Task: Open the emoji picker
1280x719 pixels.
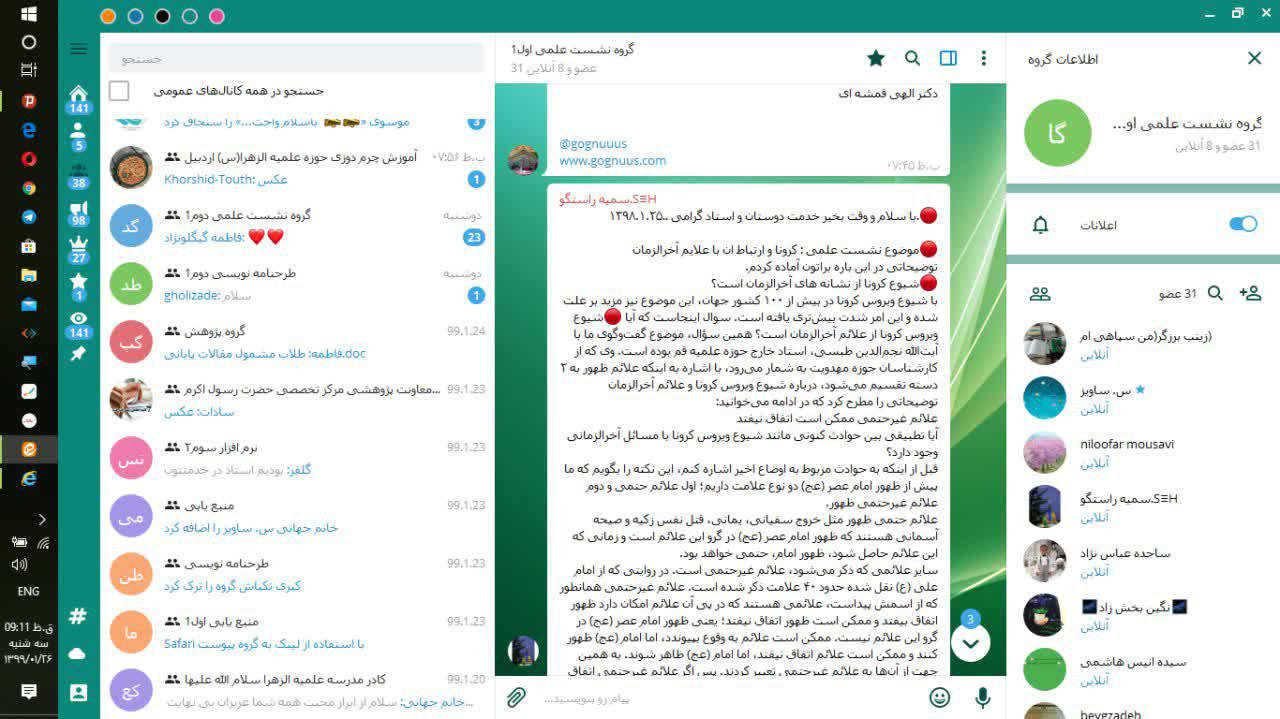Action: (x=939, y=697)
